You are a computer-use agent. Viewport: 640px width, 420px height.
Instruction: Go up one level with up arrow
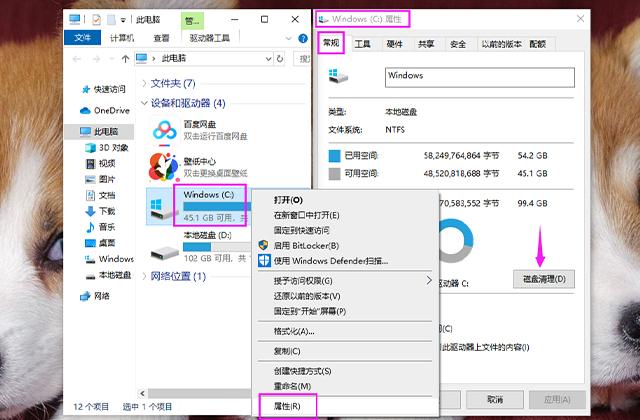[x=125, y=59]
